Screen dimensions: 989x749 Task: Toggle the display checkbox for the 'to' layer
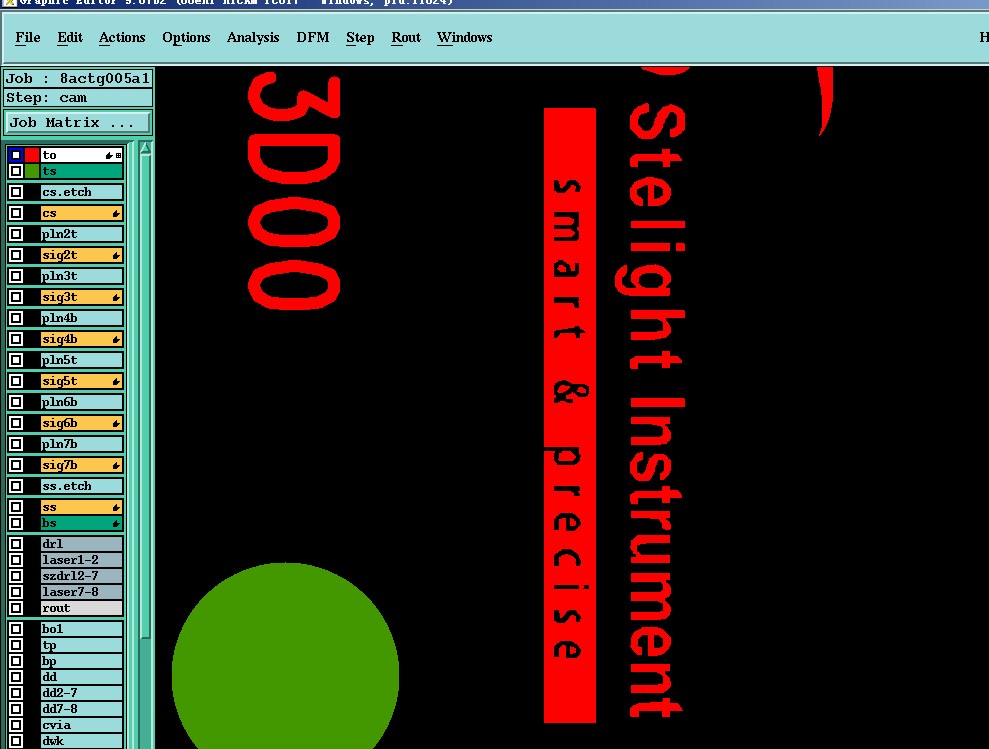tap(16, 155)
